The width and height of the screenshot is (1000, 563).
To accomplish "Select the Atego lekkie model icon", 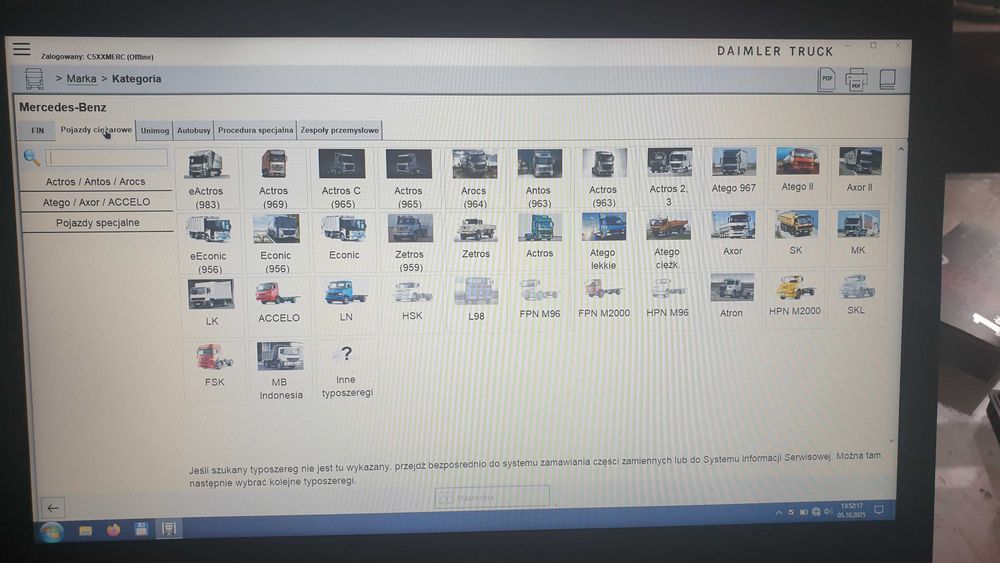I will tap(603, 226).
